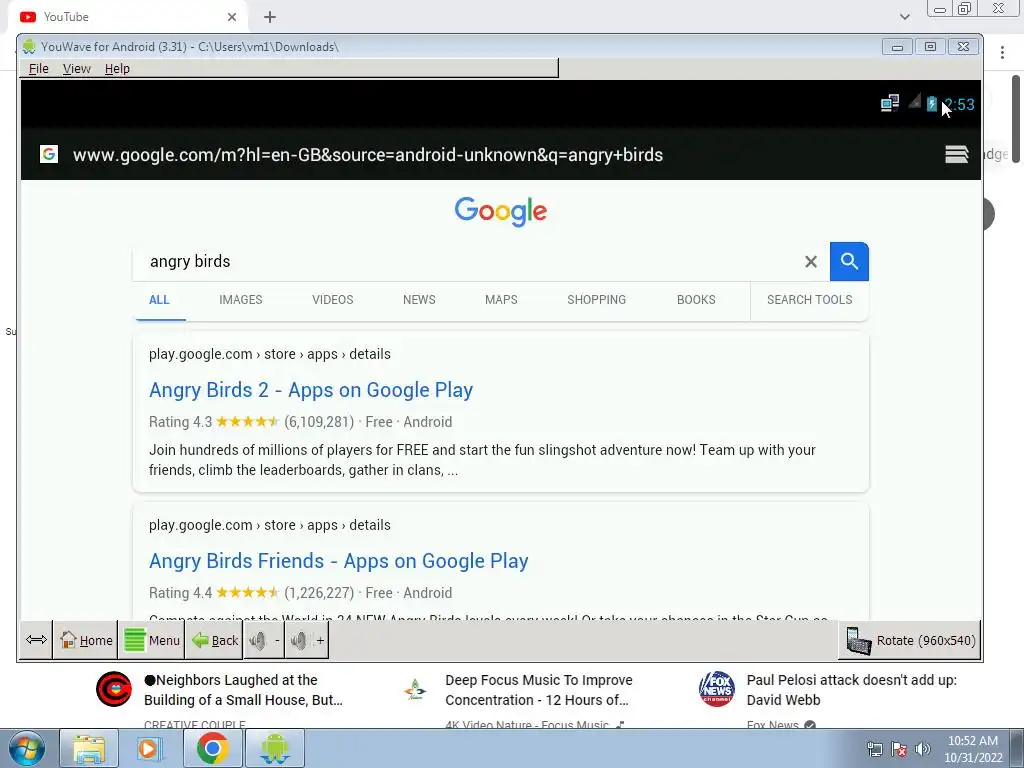Image resolution: width=1024 pixels, height=768 pixels.
Task: Click the Android battery status icon
Action: click(x=932, y=104)
